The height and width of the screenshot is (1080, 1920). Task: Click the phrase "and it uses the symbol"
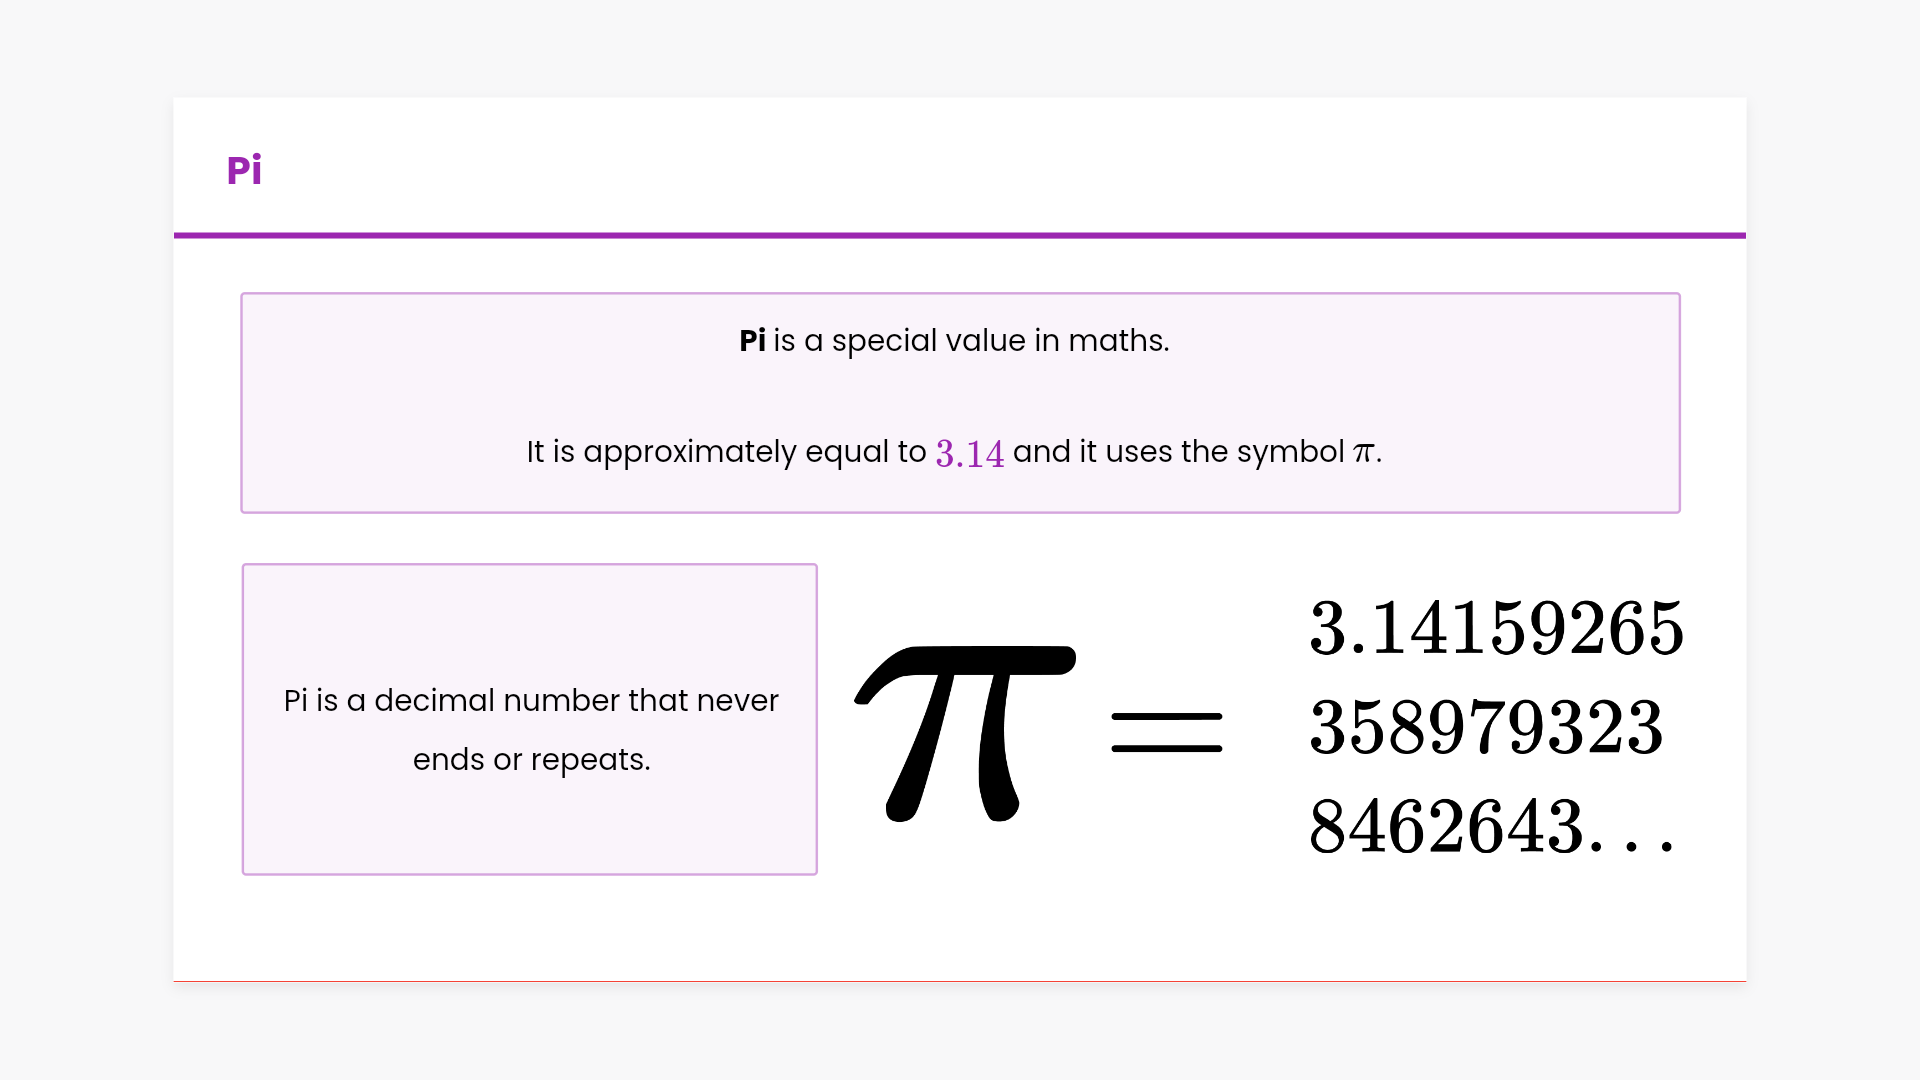pyautogui.click(x=1178, y=452)
